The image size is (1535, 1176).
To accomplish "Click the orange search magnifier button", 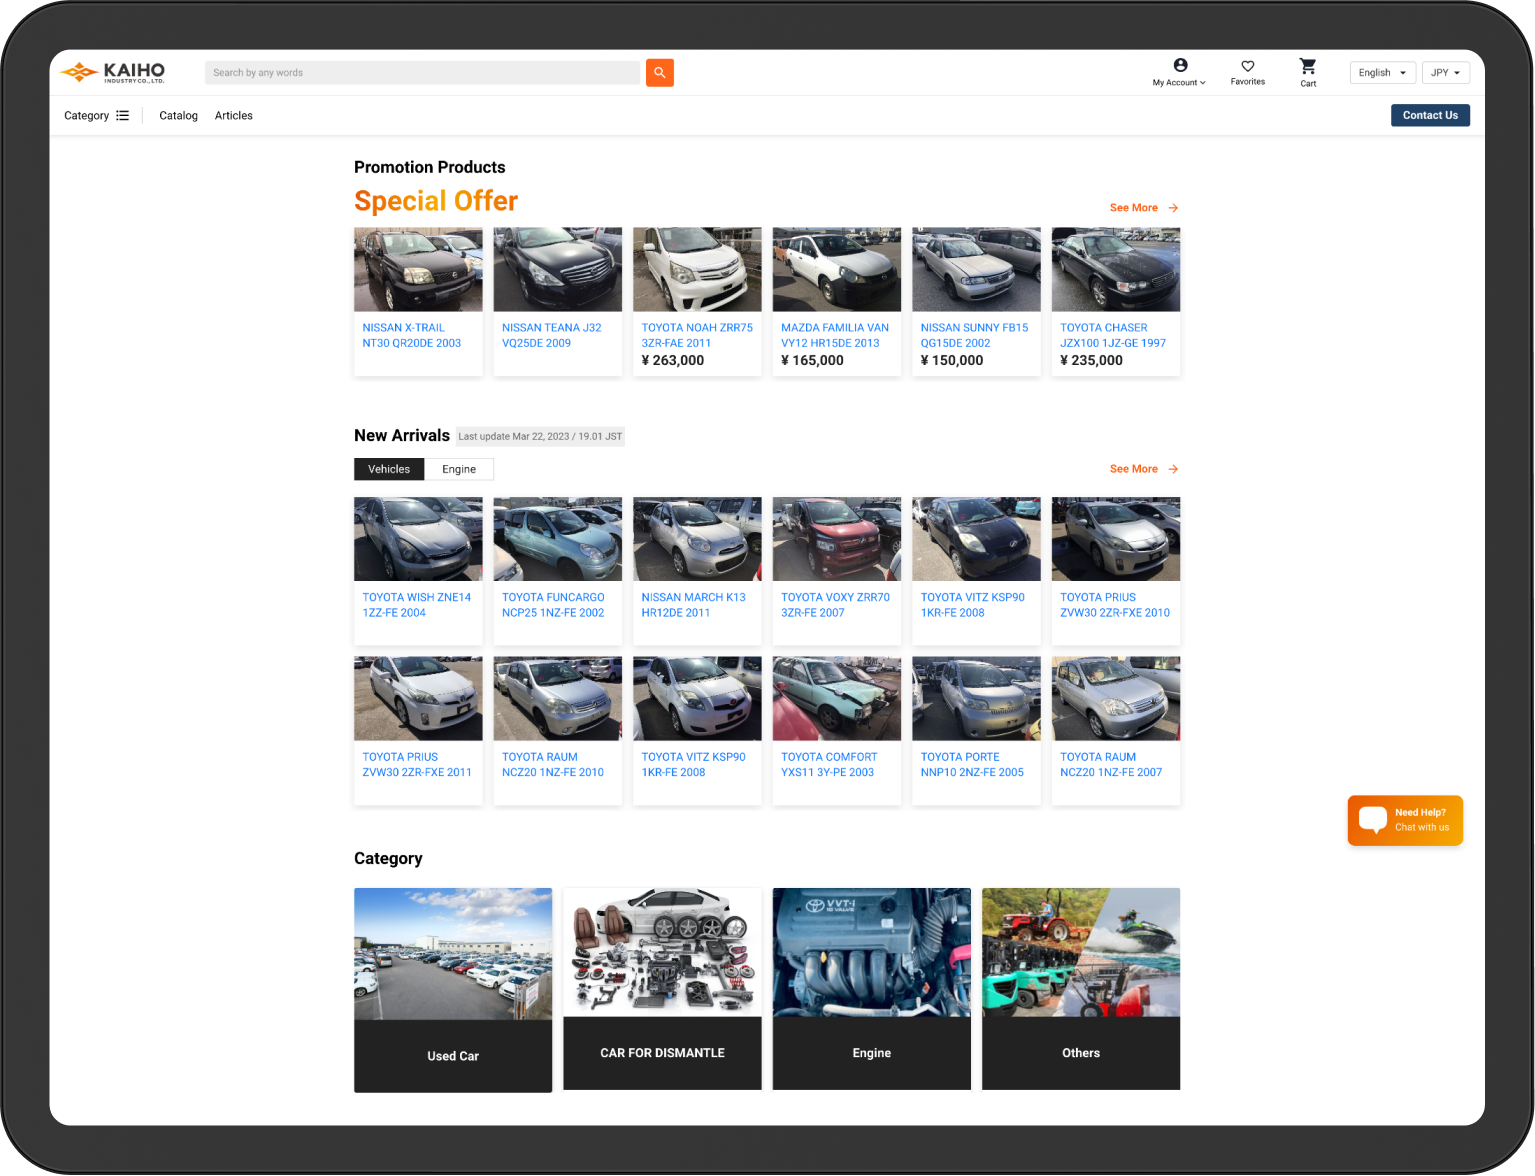I will 659,72.
